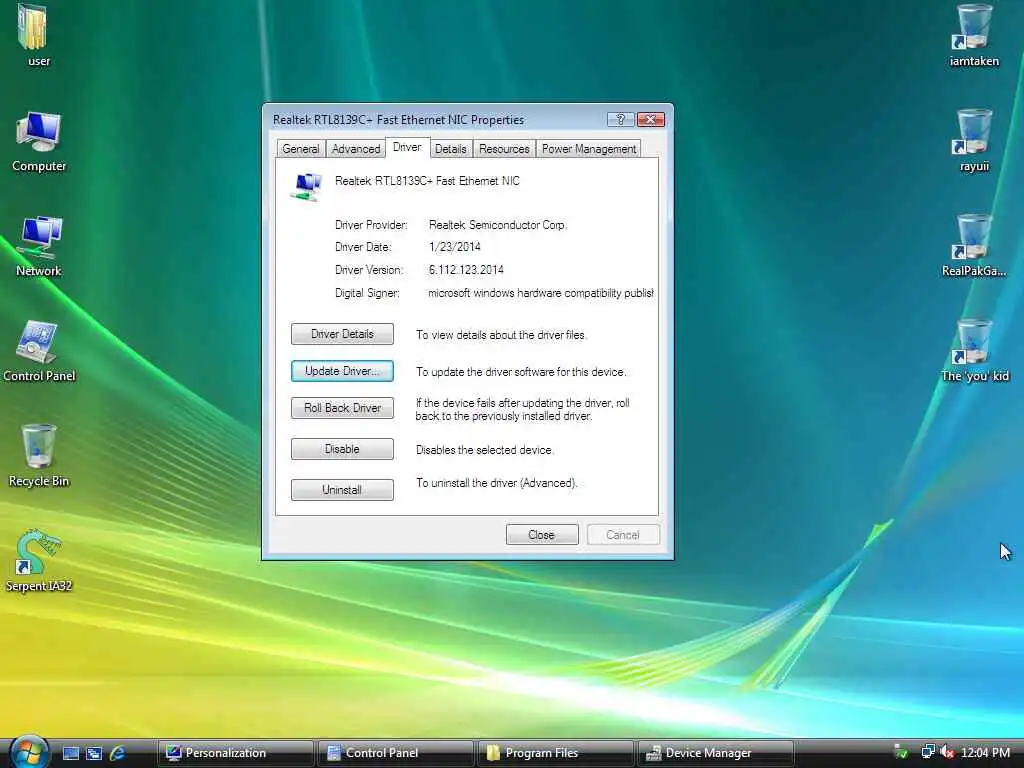The width and height of the screenshot is (1024, 768).
Task: Switch to the Power Management tab
Action: [x=588, y=149]
